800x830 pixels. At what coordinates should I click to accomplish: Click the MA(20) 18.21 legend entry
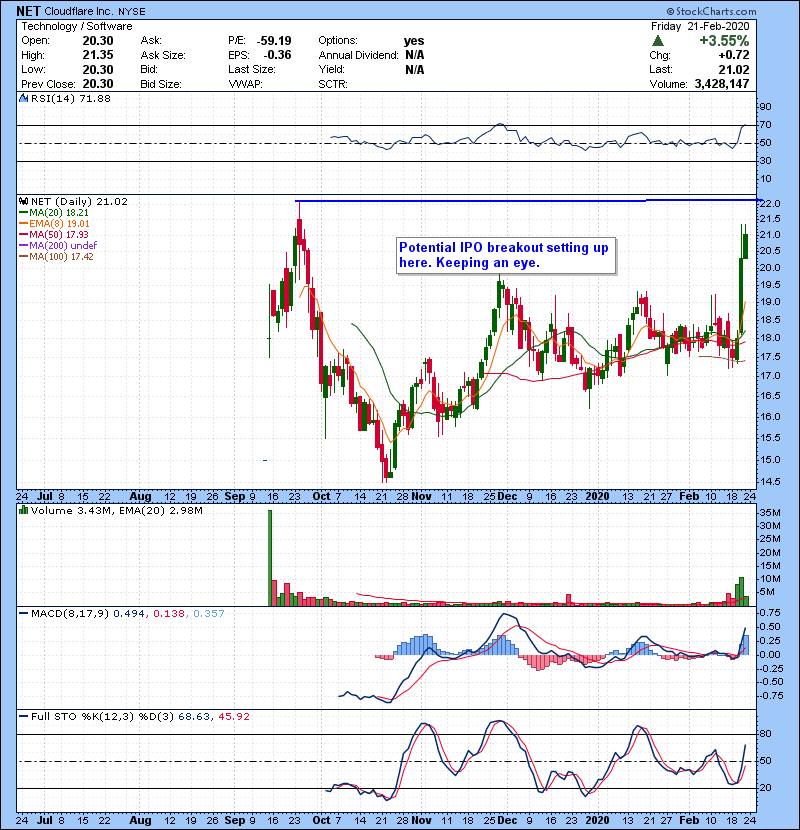pos(55,212)
